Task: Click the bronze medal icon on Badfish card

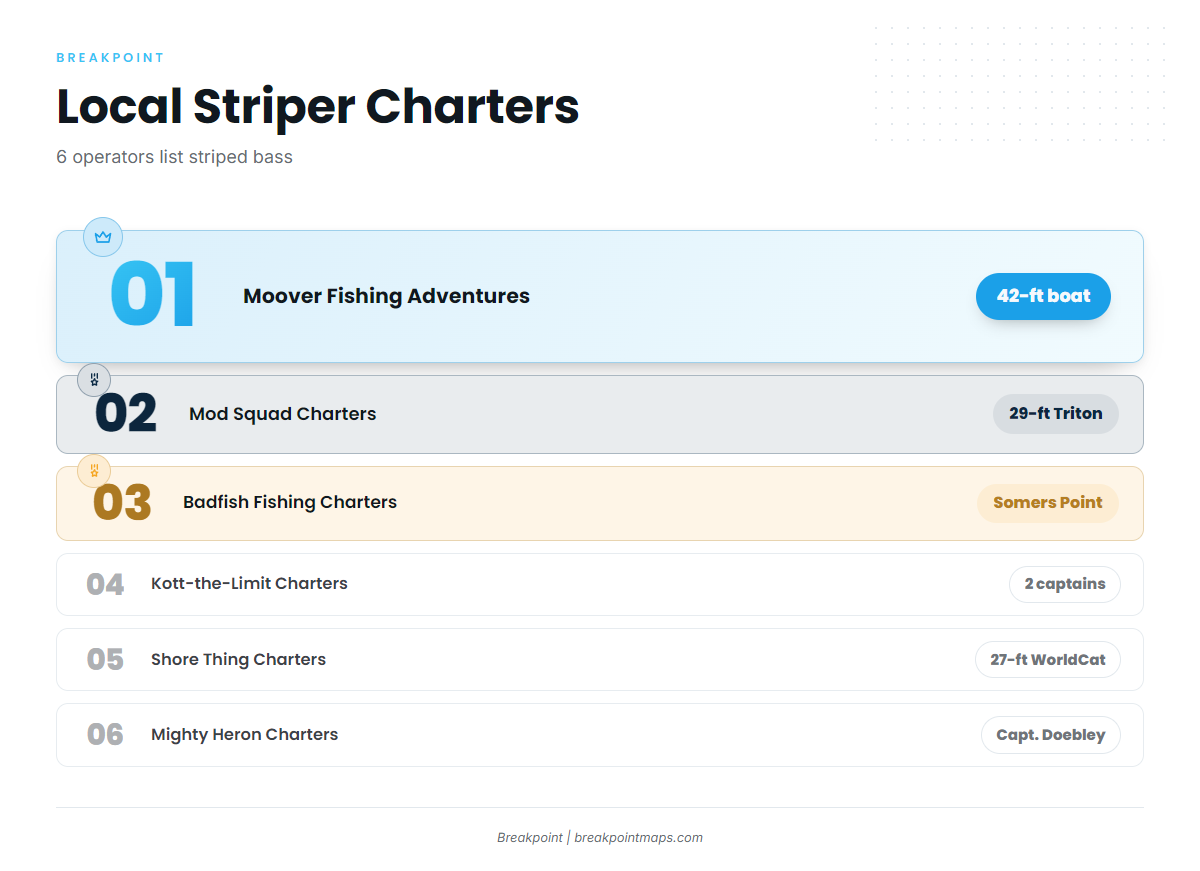Action: coord(94,470)
